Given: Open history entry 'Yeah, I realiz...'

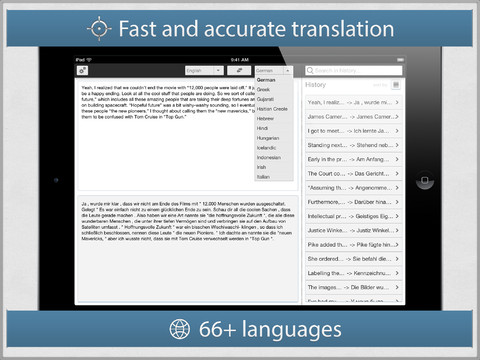Looking at the screenshot, I should pyautogui.click(x=354, y=102).
